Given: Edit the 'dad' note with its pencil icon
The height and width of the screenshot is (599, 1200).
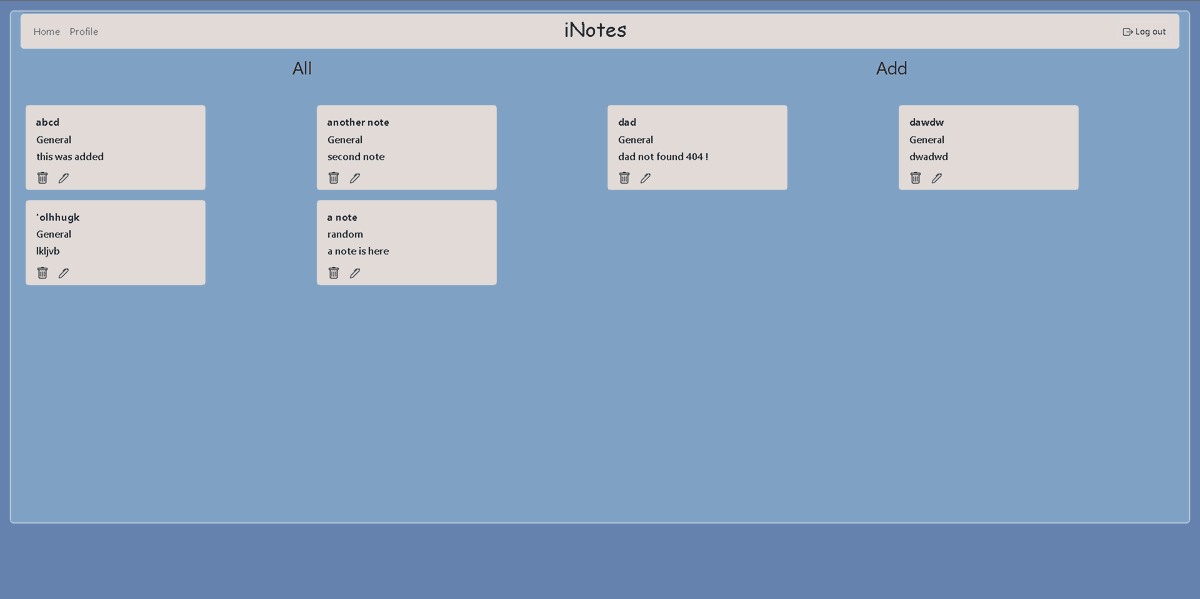Looking at the screenshot, I should [x=646, y=178].
